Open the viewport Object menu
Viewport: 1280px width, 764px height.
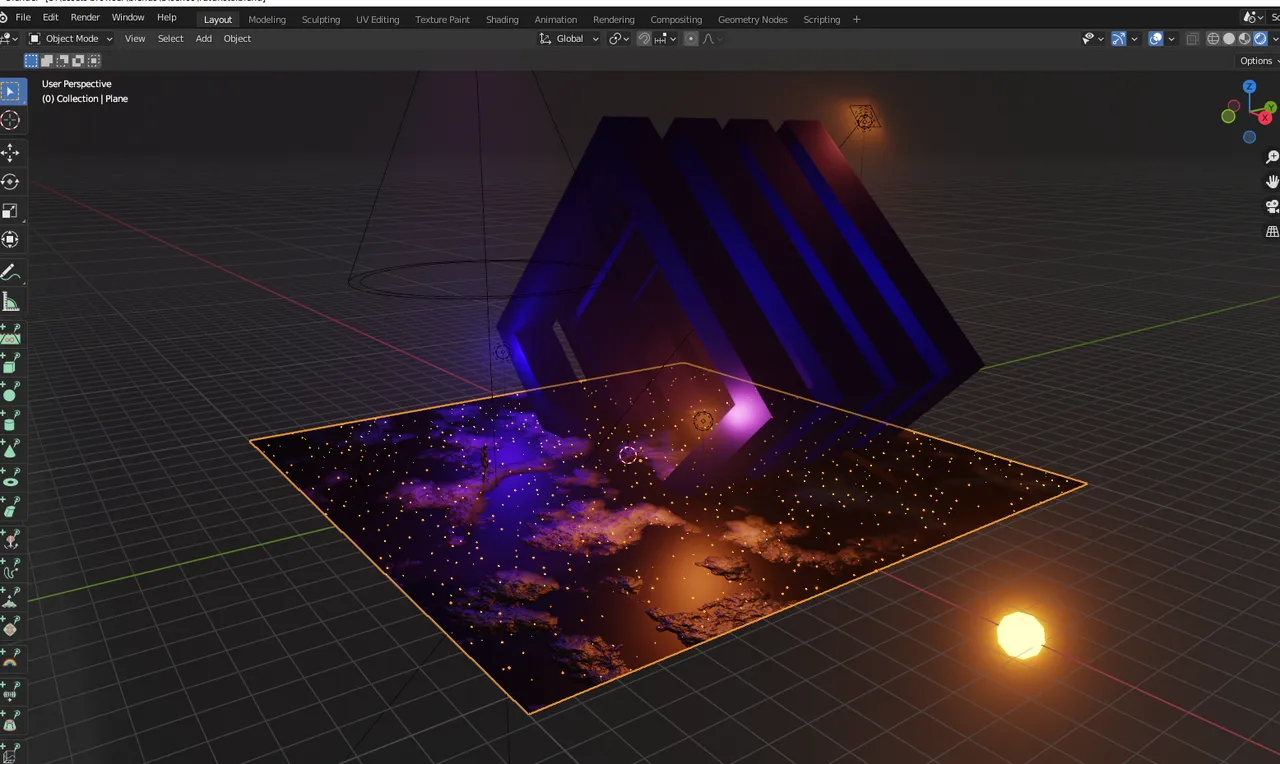click(237, 39)
